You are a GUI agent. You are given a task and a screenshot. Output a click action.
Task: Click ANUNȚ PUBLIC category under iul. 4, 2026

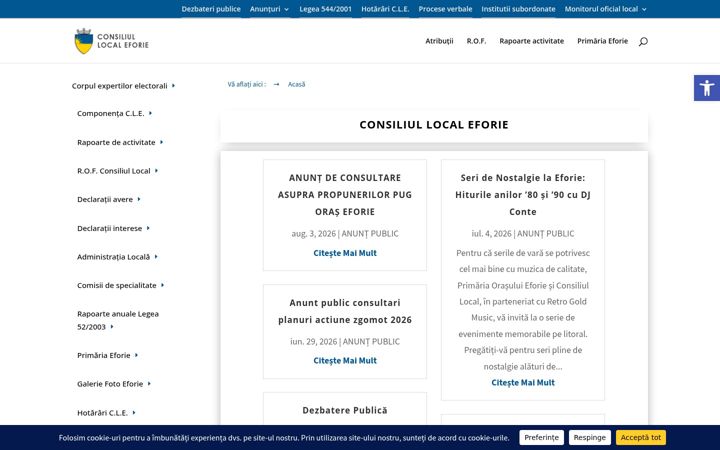click(x=546, y=233)
